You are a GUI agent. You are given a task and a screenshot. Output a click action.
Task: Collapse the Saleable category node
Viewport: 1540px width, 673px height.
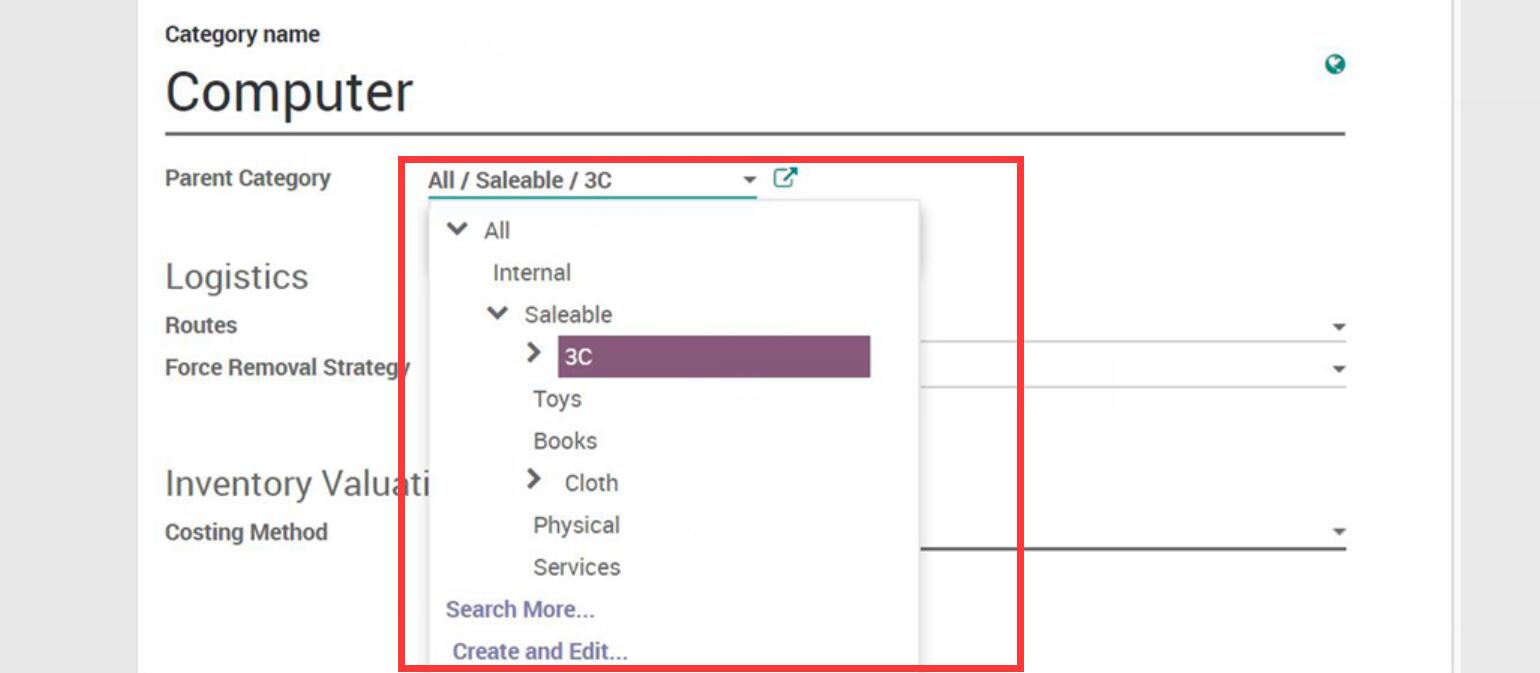point(497,314)
